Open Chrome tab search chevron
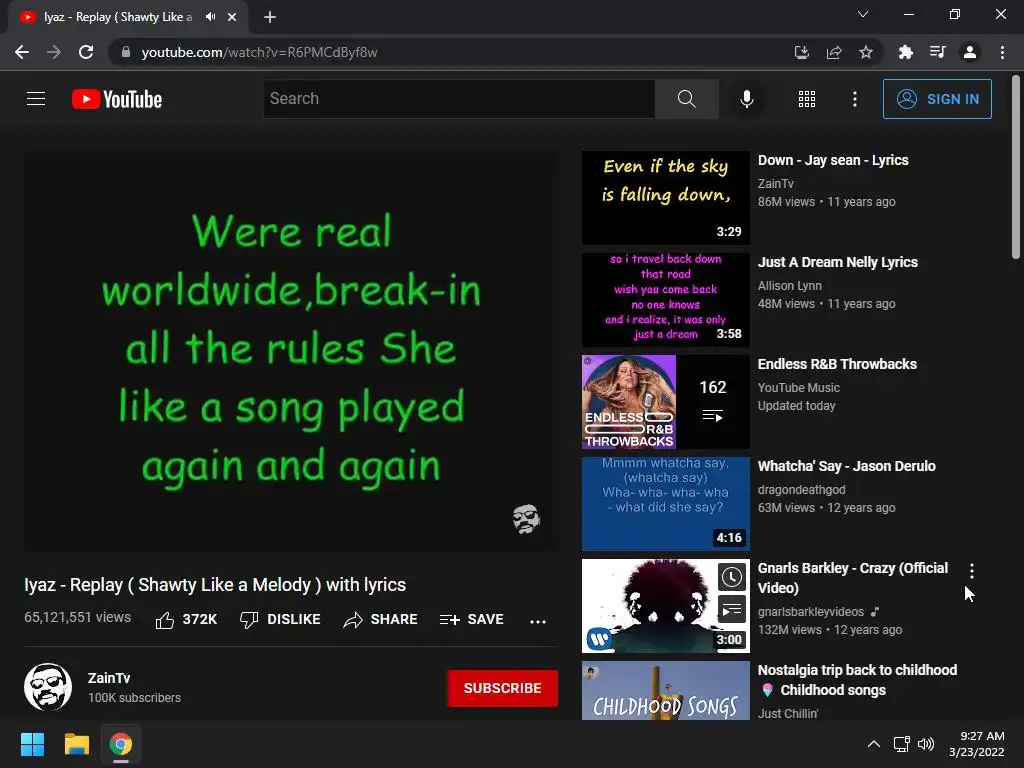 pyautogui.click(x=863, y=14)
